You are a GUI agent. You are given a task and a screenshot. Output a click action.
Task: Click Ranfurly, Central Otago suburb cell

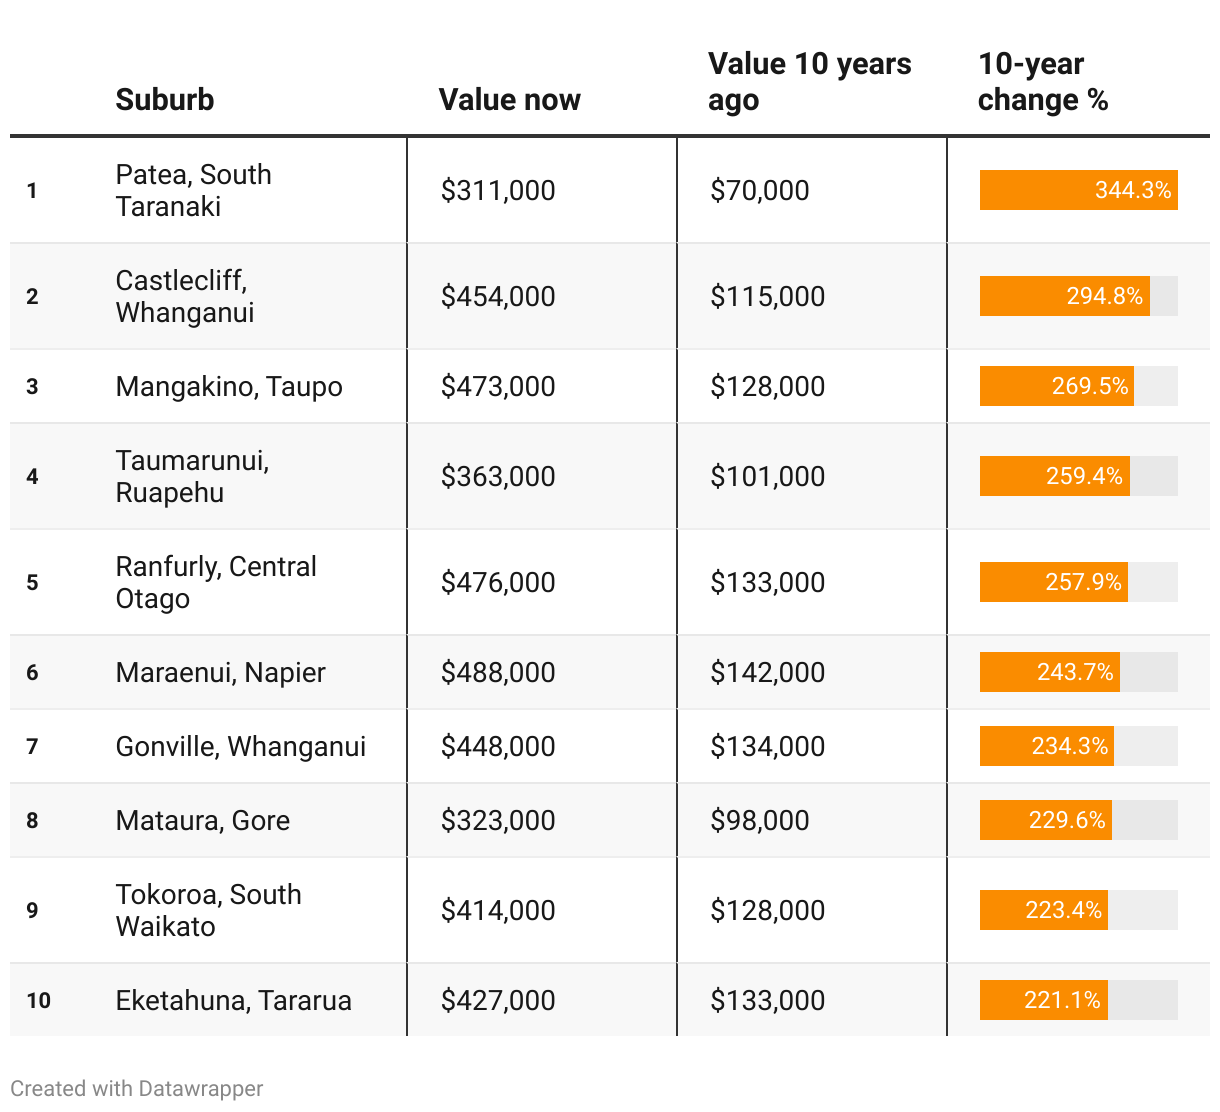point(216,582)
